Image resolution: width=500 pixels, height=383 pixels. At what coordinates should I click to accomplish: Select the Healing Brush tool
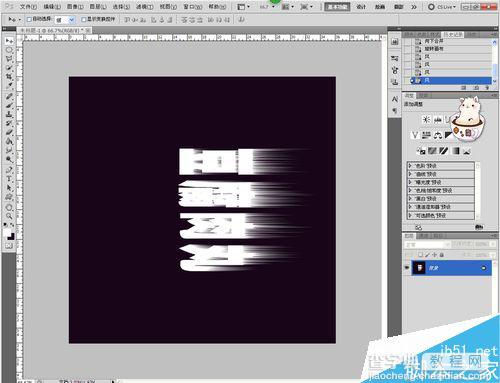click(x=9, y=96)
